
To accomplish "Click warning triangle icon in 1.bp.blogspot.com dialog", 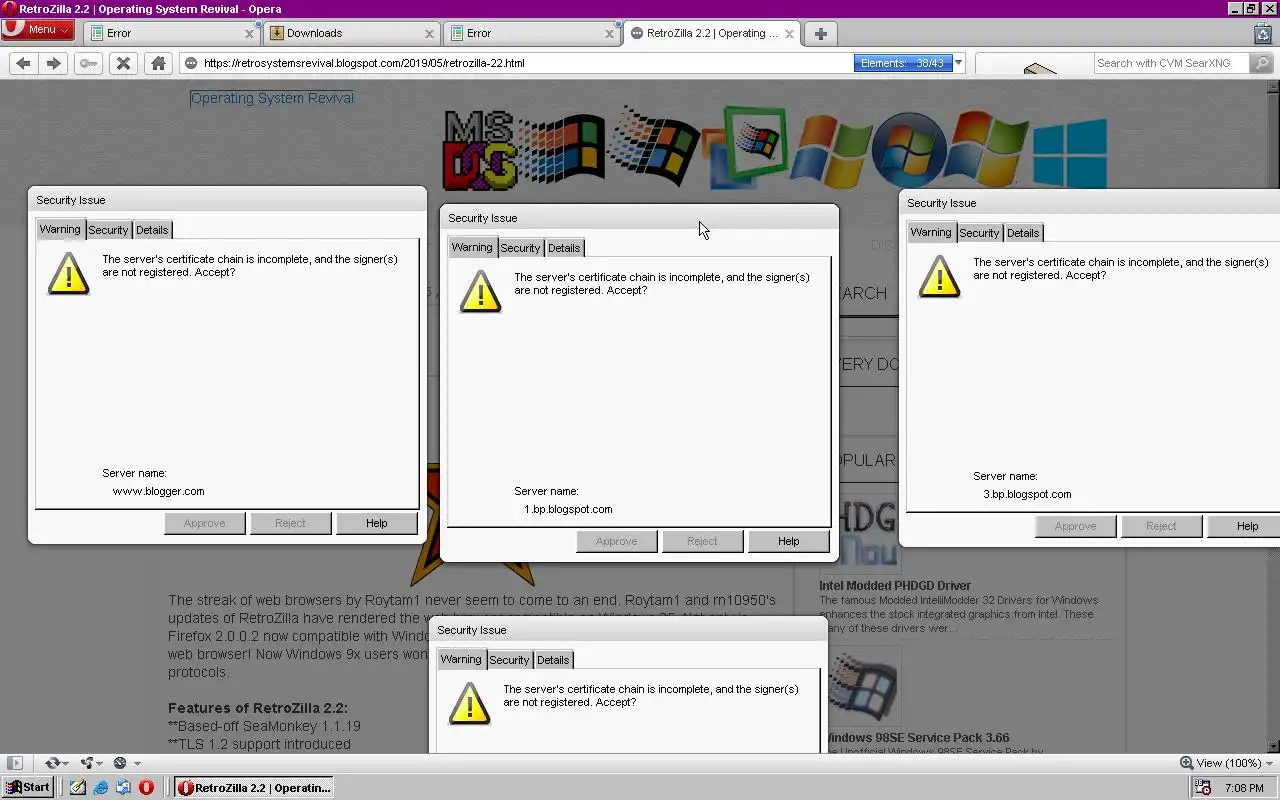I will (x=480, y=291).
